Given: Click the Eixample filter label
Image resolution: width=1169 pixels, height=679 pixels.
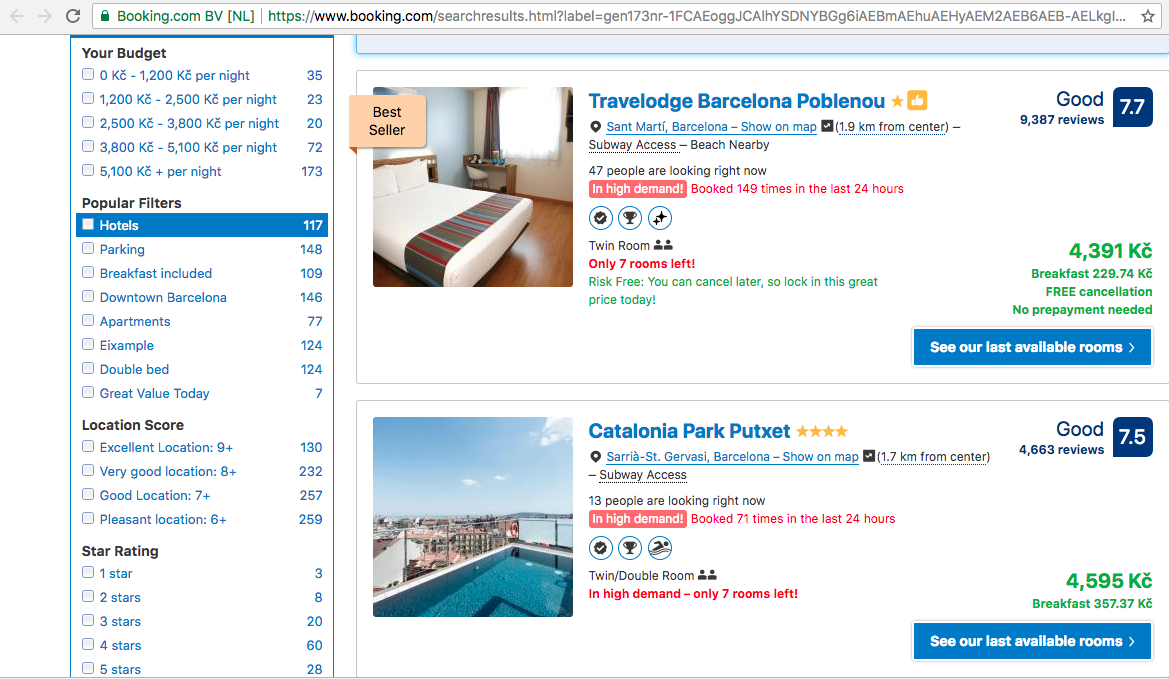Looking at the screenshot, I should (x=127, y=345).
